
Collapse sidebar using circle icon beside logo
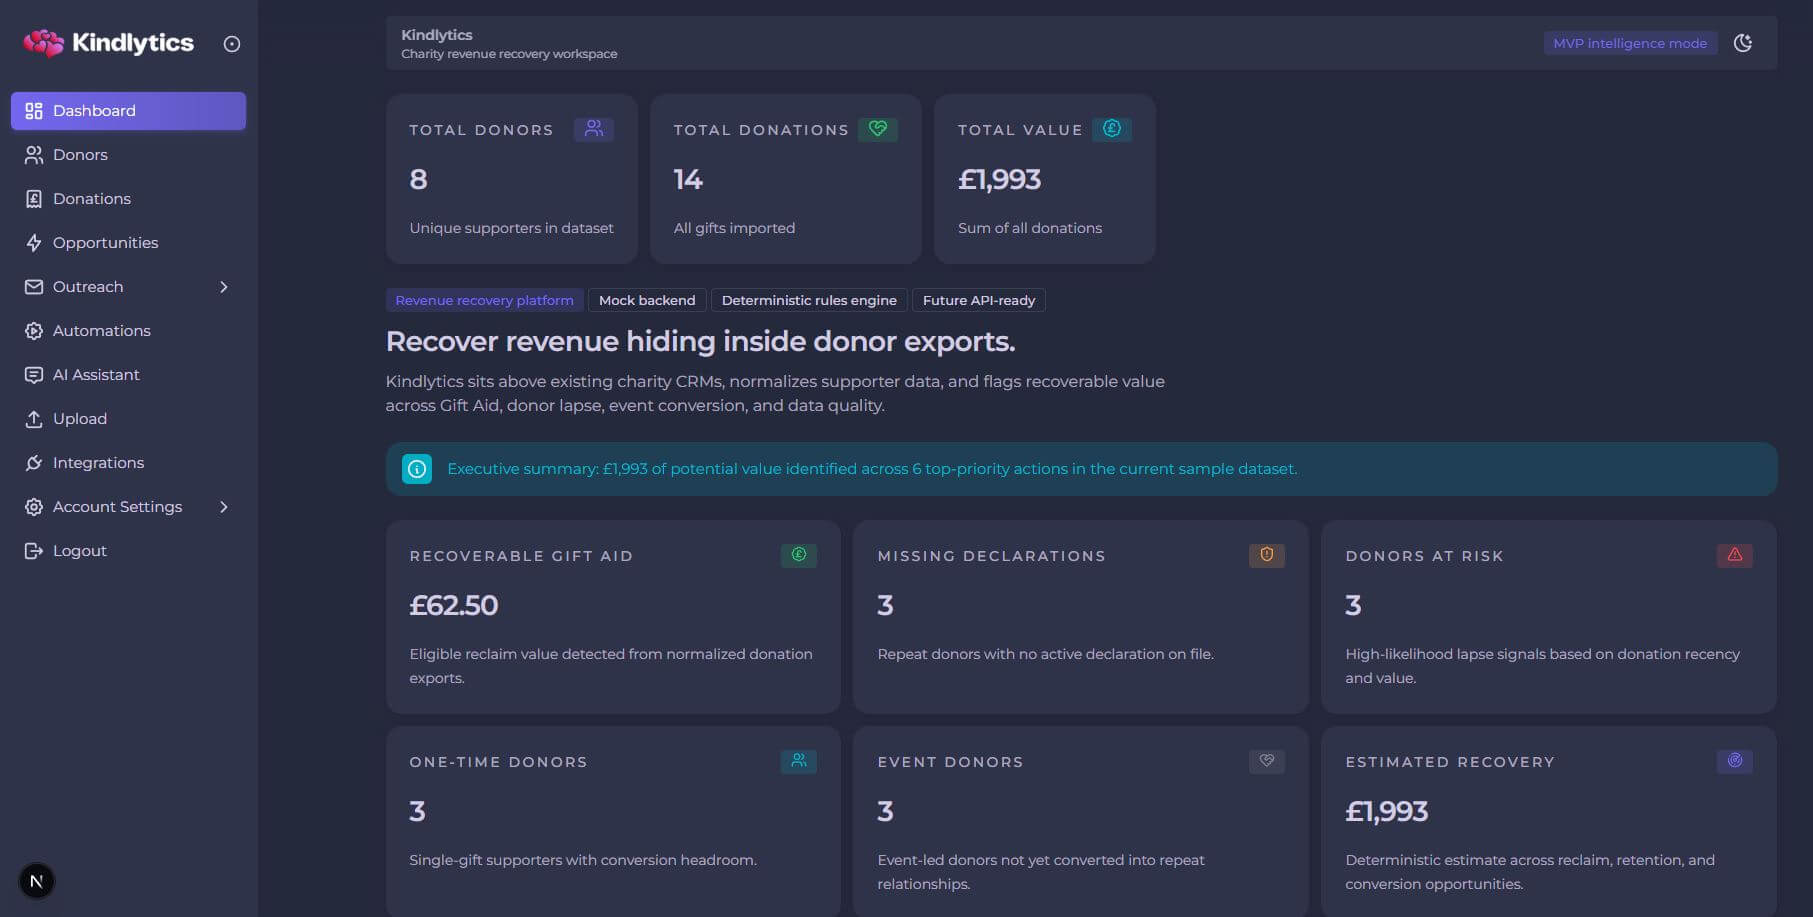(x=232, y=44)
